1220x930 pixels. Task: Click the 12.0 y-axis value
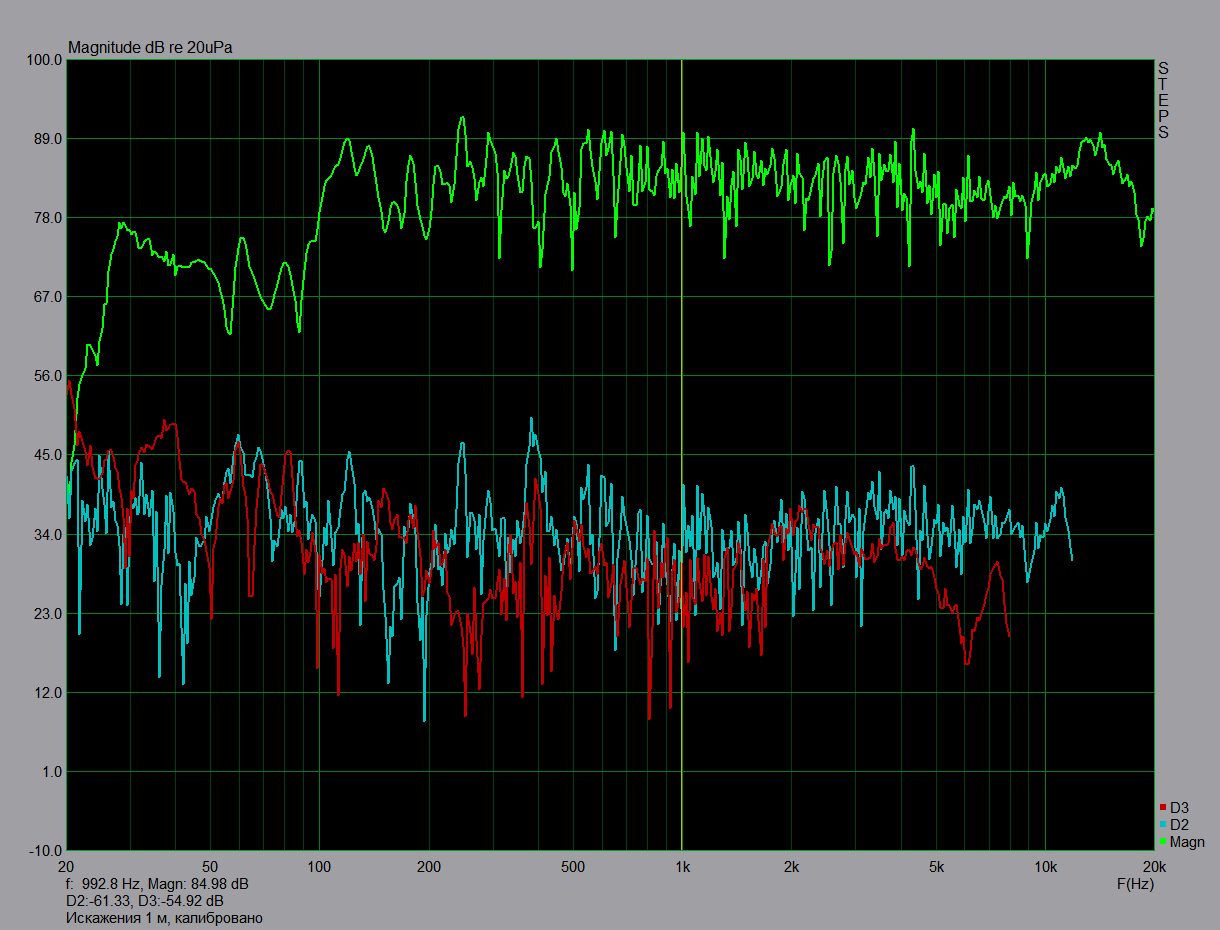(x=47, y=693)
